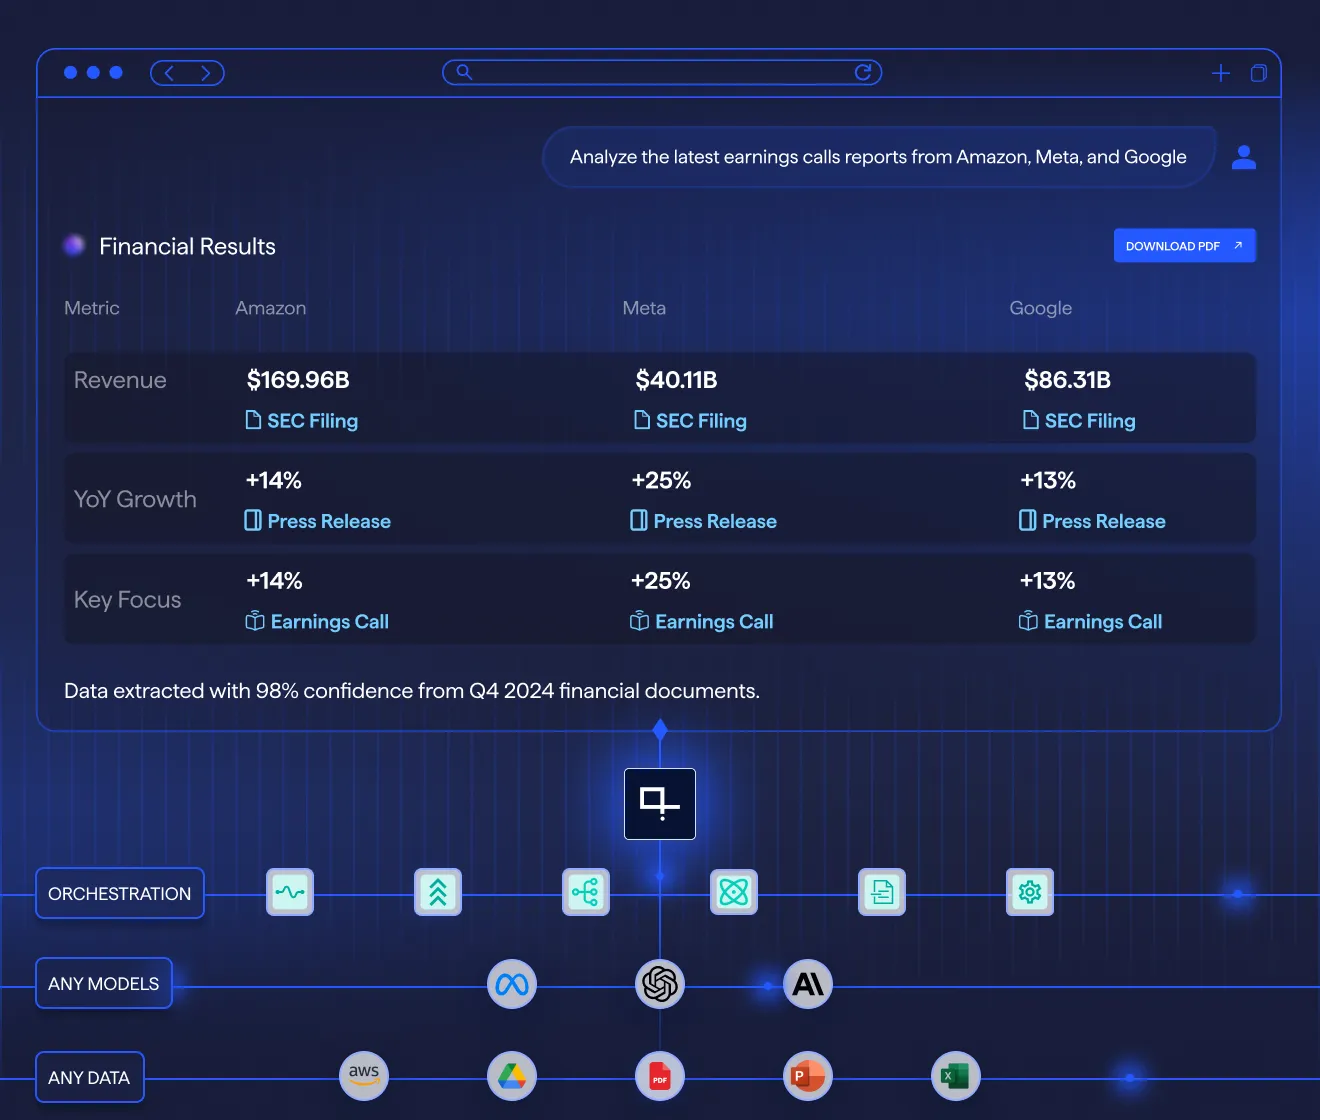Viewport: 1320px width, 1120px height.
Task: Select the Anthropic model icon
Action: click(808, 984)
